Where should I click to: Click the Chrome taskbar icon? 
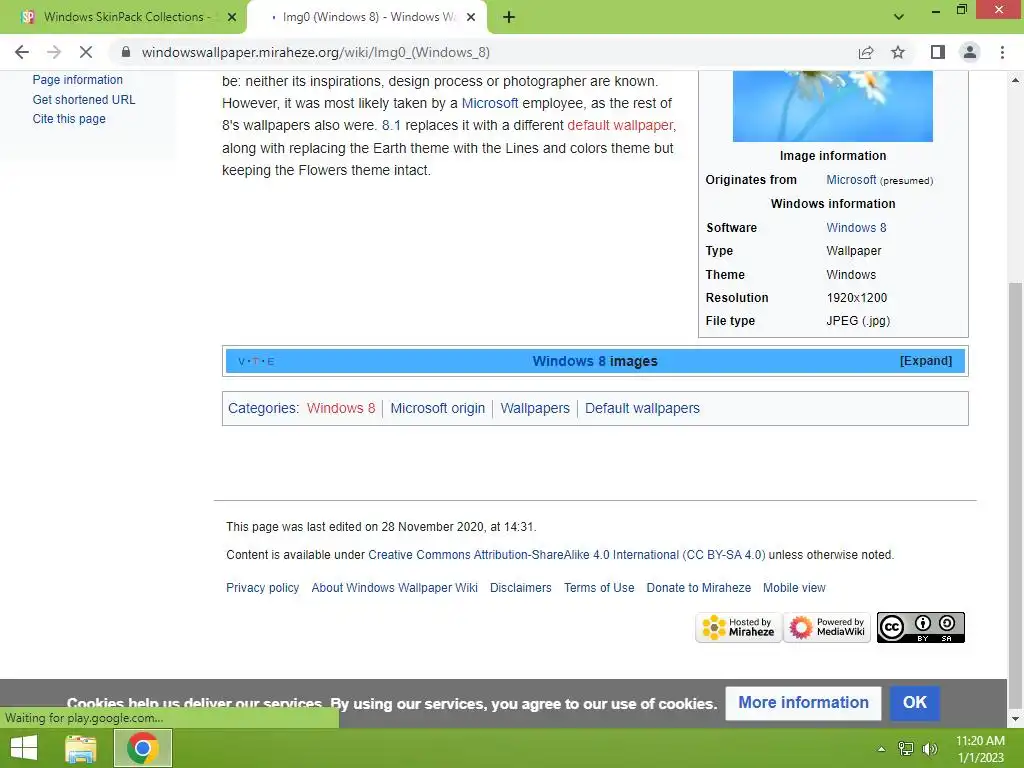pos(143,748)
